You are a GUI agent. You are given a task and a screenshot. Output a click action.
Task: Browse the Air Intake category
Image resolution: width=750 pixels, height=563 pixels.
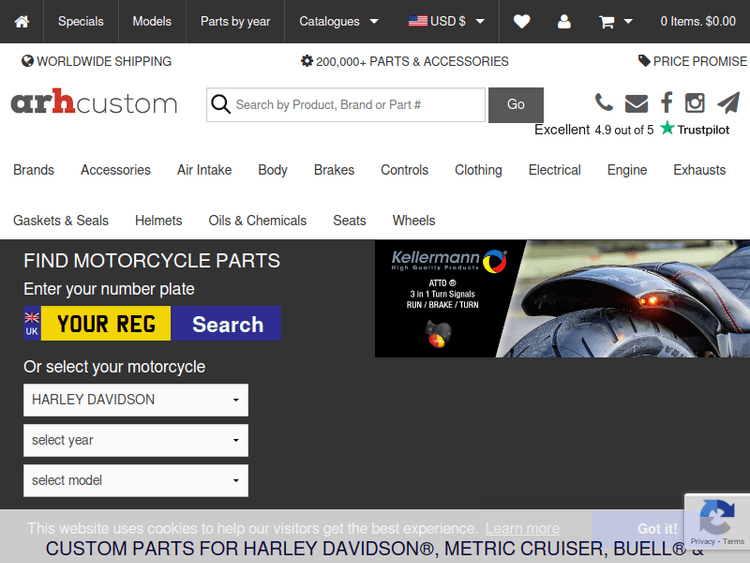click(204, 170)
